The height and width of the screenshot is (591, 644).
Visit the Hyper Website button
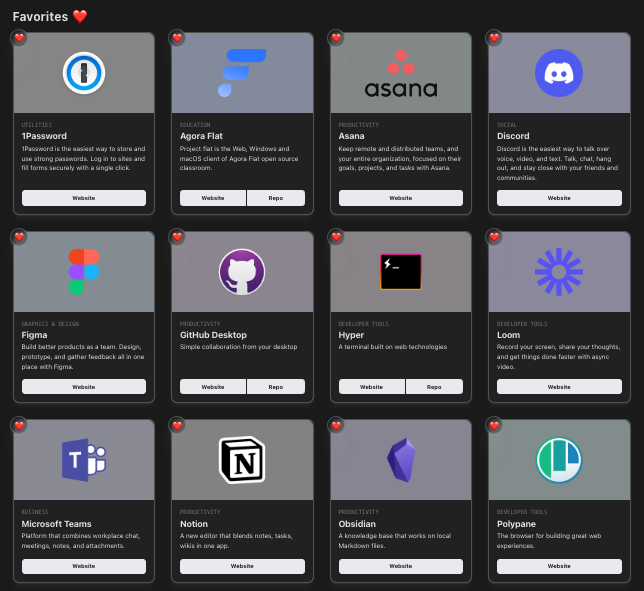[x=371, y=387]
